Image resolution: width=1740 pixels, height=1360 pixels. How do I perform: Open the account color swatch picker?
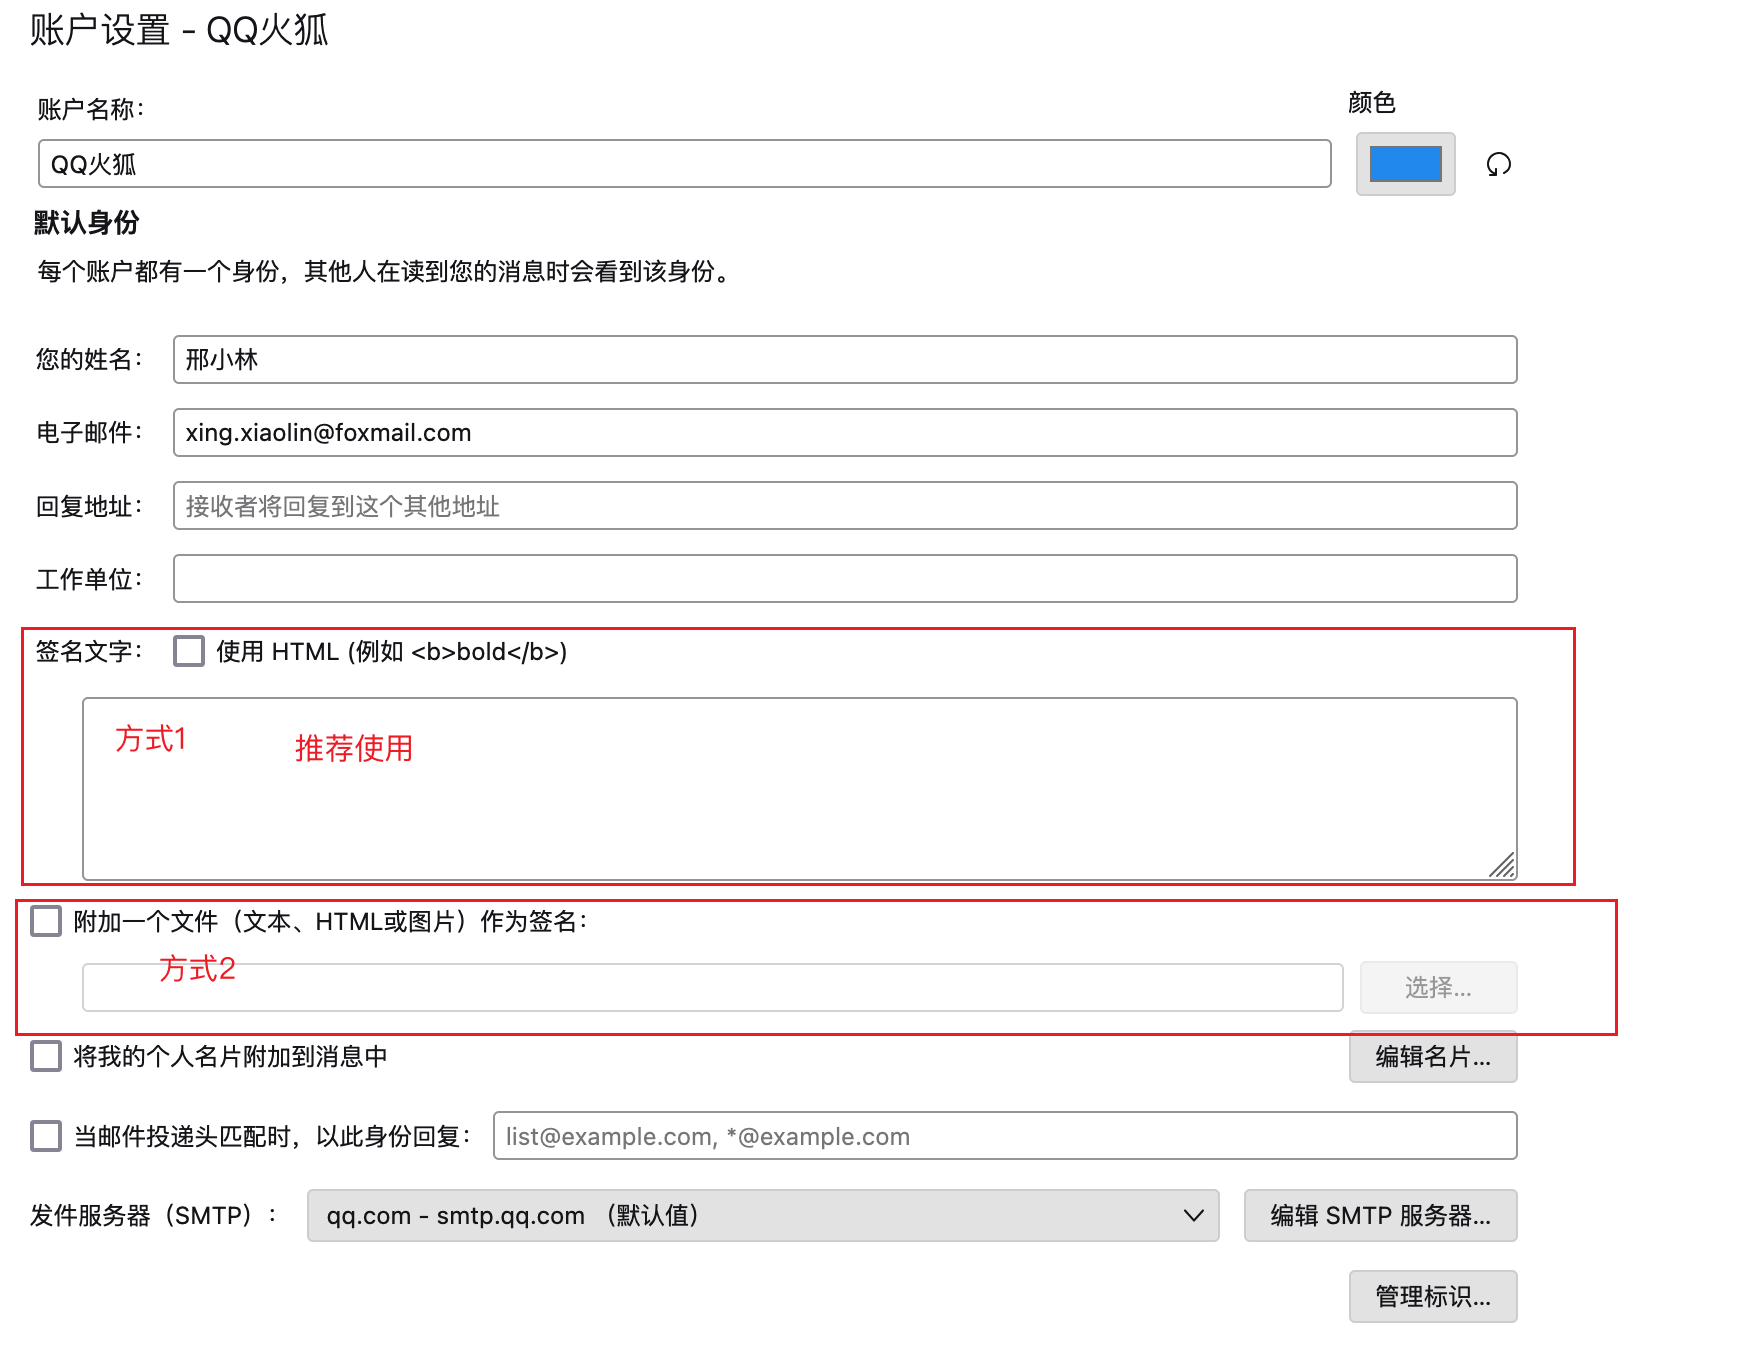[x=1404, y=163]
